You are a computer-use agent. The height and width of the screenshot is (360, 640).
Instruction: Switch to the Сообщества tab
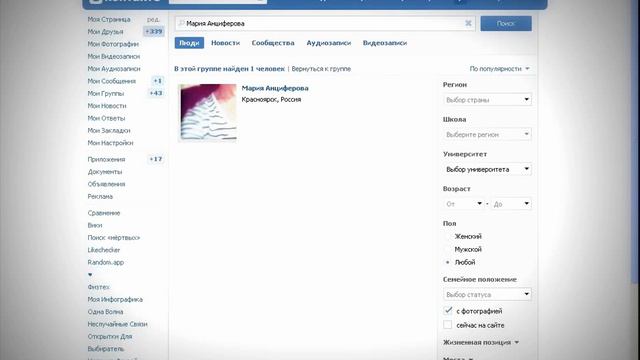pyautogui.click(x=273, y=43)
